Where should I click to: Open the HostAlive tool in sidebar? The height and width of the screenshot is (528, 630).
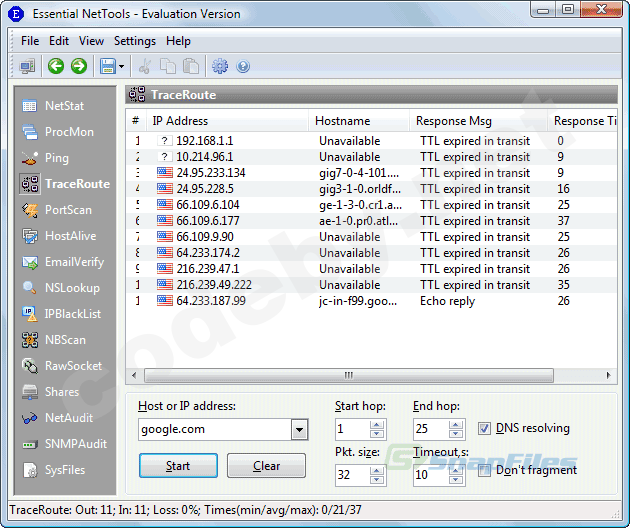point(59,236)
